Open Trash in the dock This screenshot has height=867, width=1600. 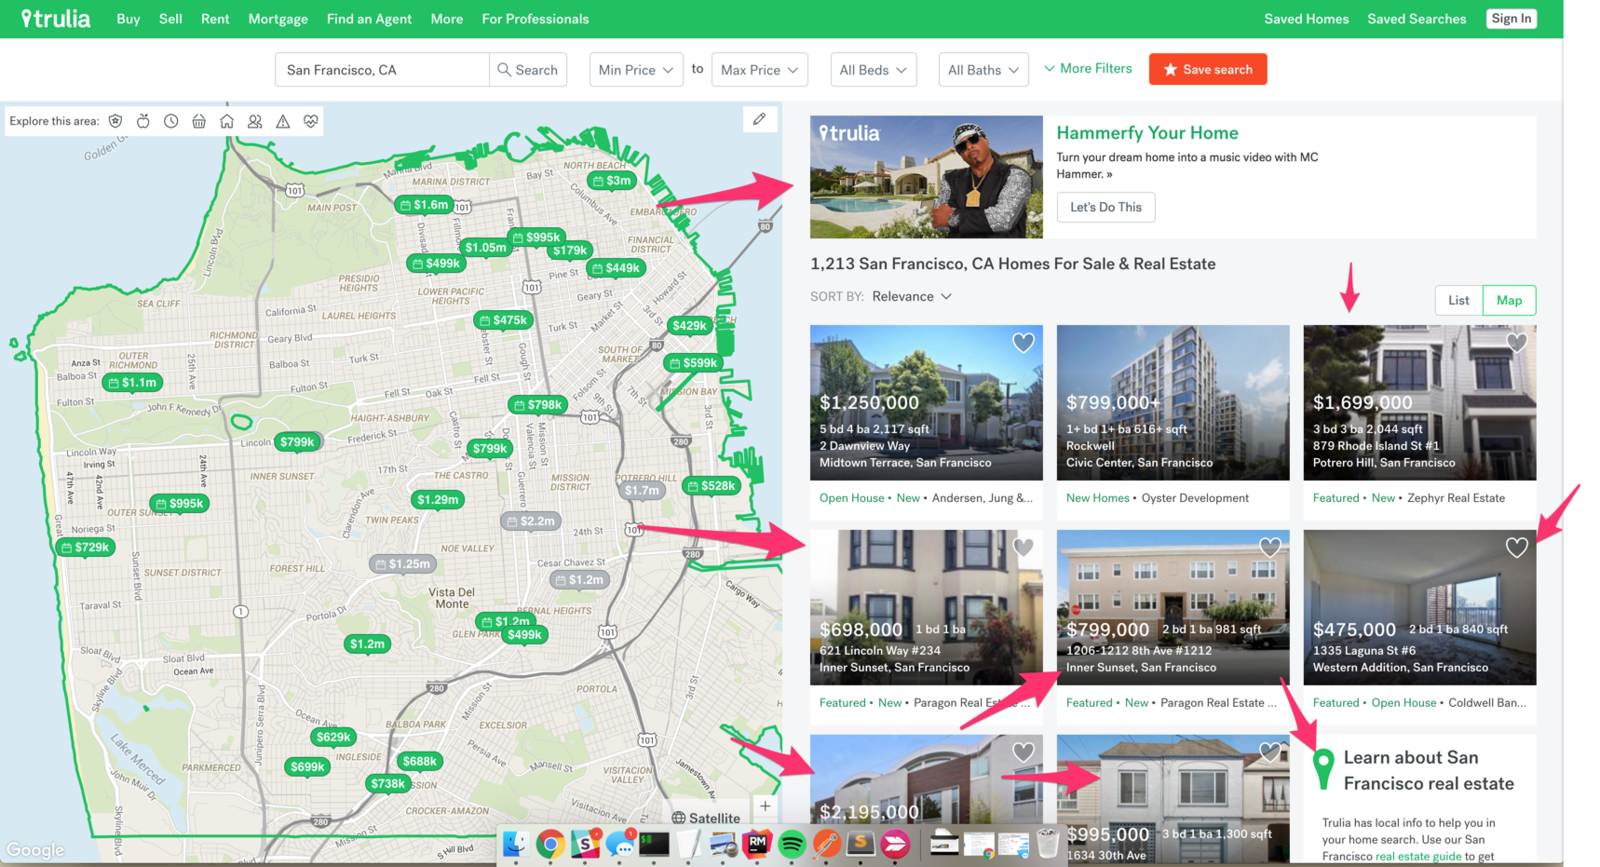coord(1047,844)
